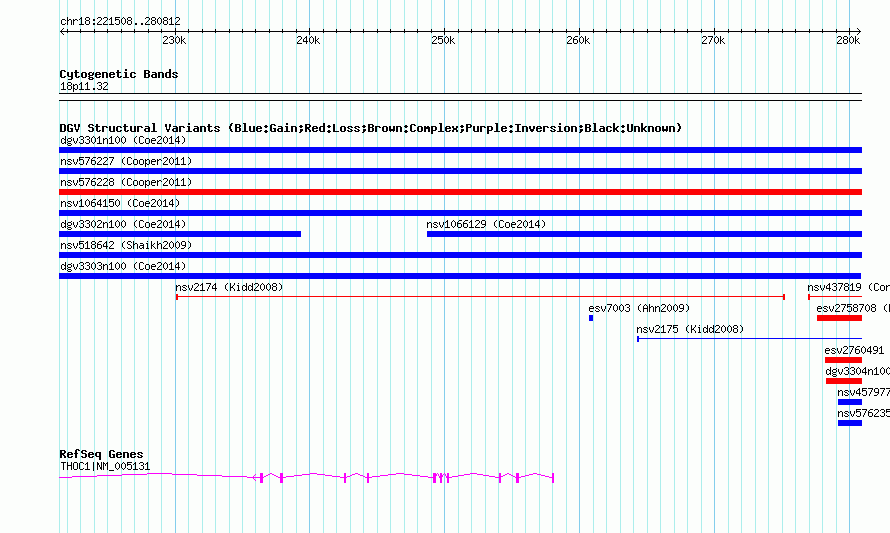This screenshot has width=890, height=533.
Task: Click the 270k ruler tick label
Action: pos(713,40)
